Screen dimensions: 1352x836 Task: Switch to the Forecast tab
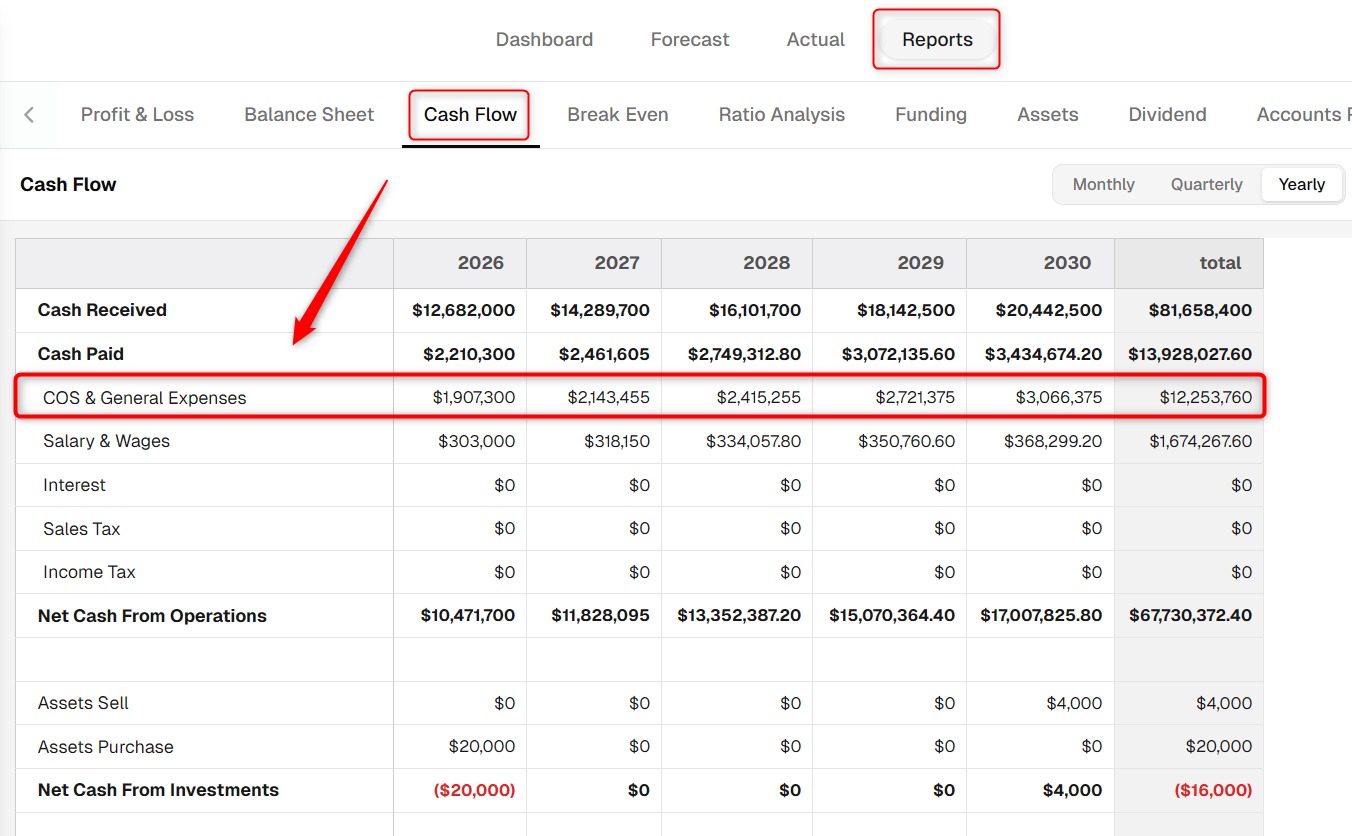690,40
